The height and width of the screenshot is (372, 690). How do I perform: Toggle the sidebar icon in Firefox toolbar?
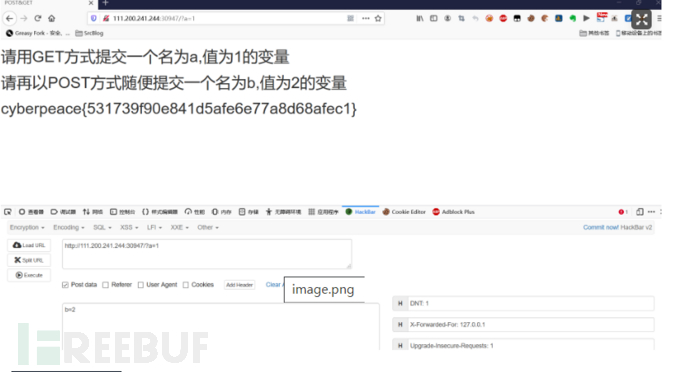pyautogui.click(x=433, y=18)
